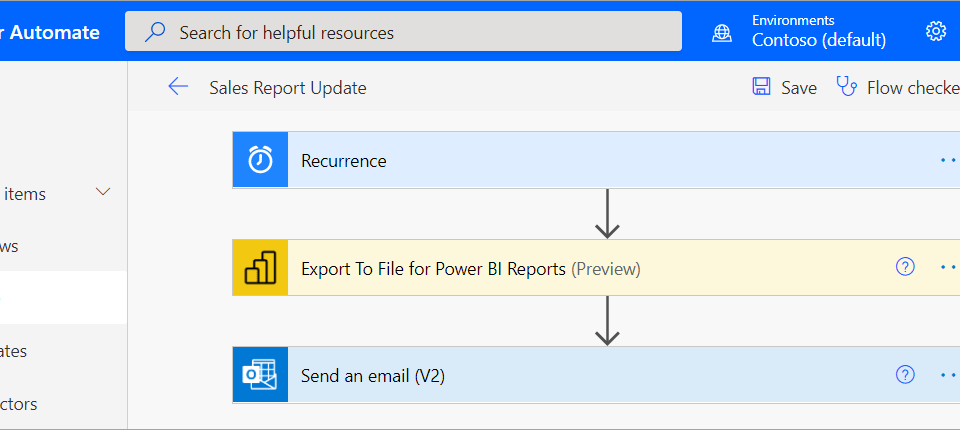
Task: Click the magnifier icon in search box
Action: click(155, 32)
